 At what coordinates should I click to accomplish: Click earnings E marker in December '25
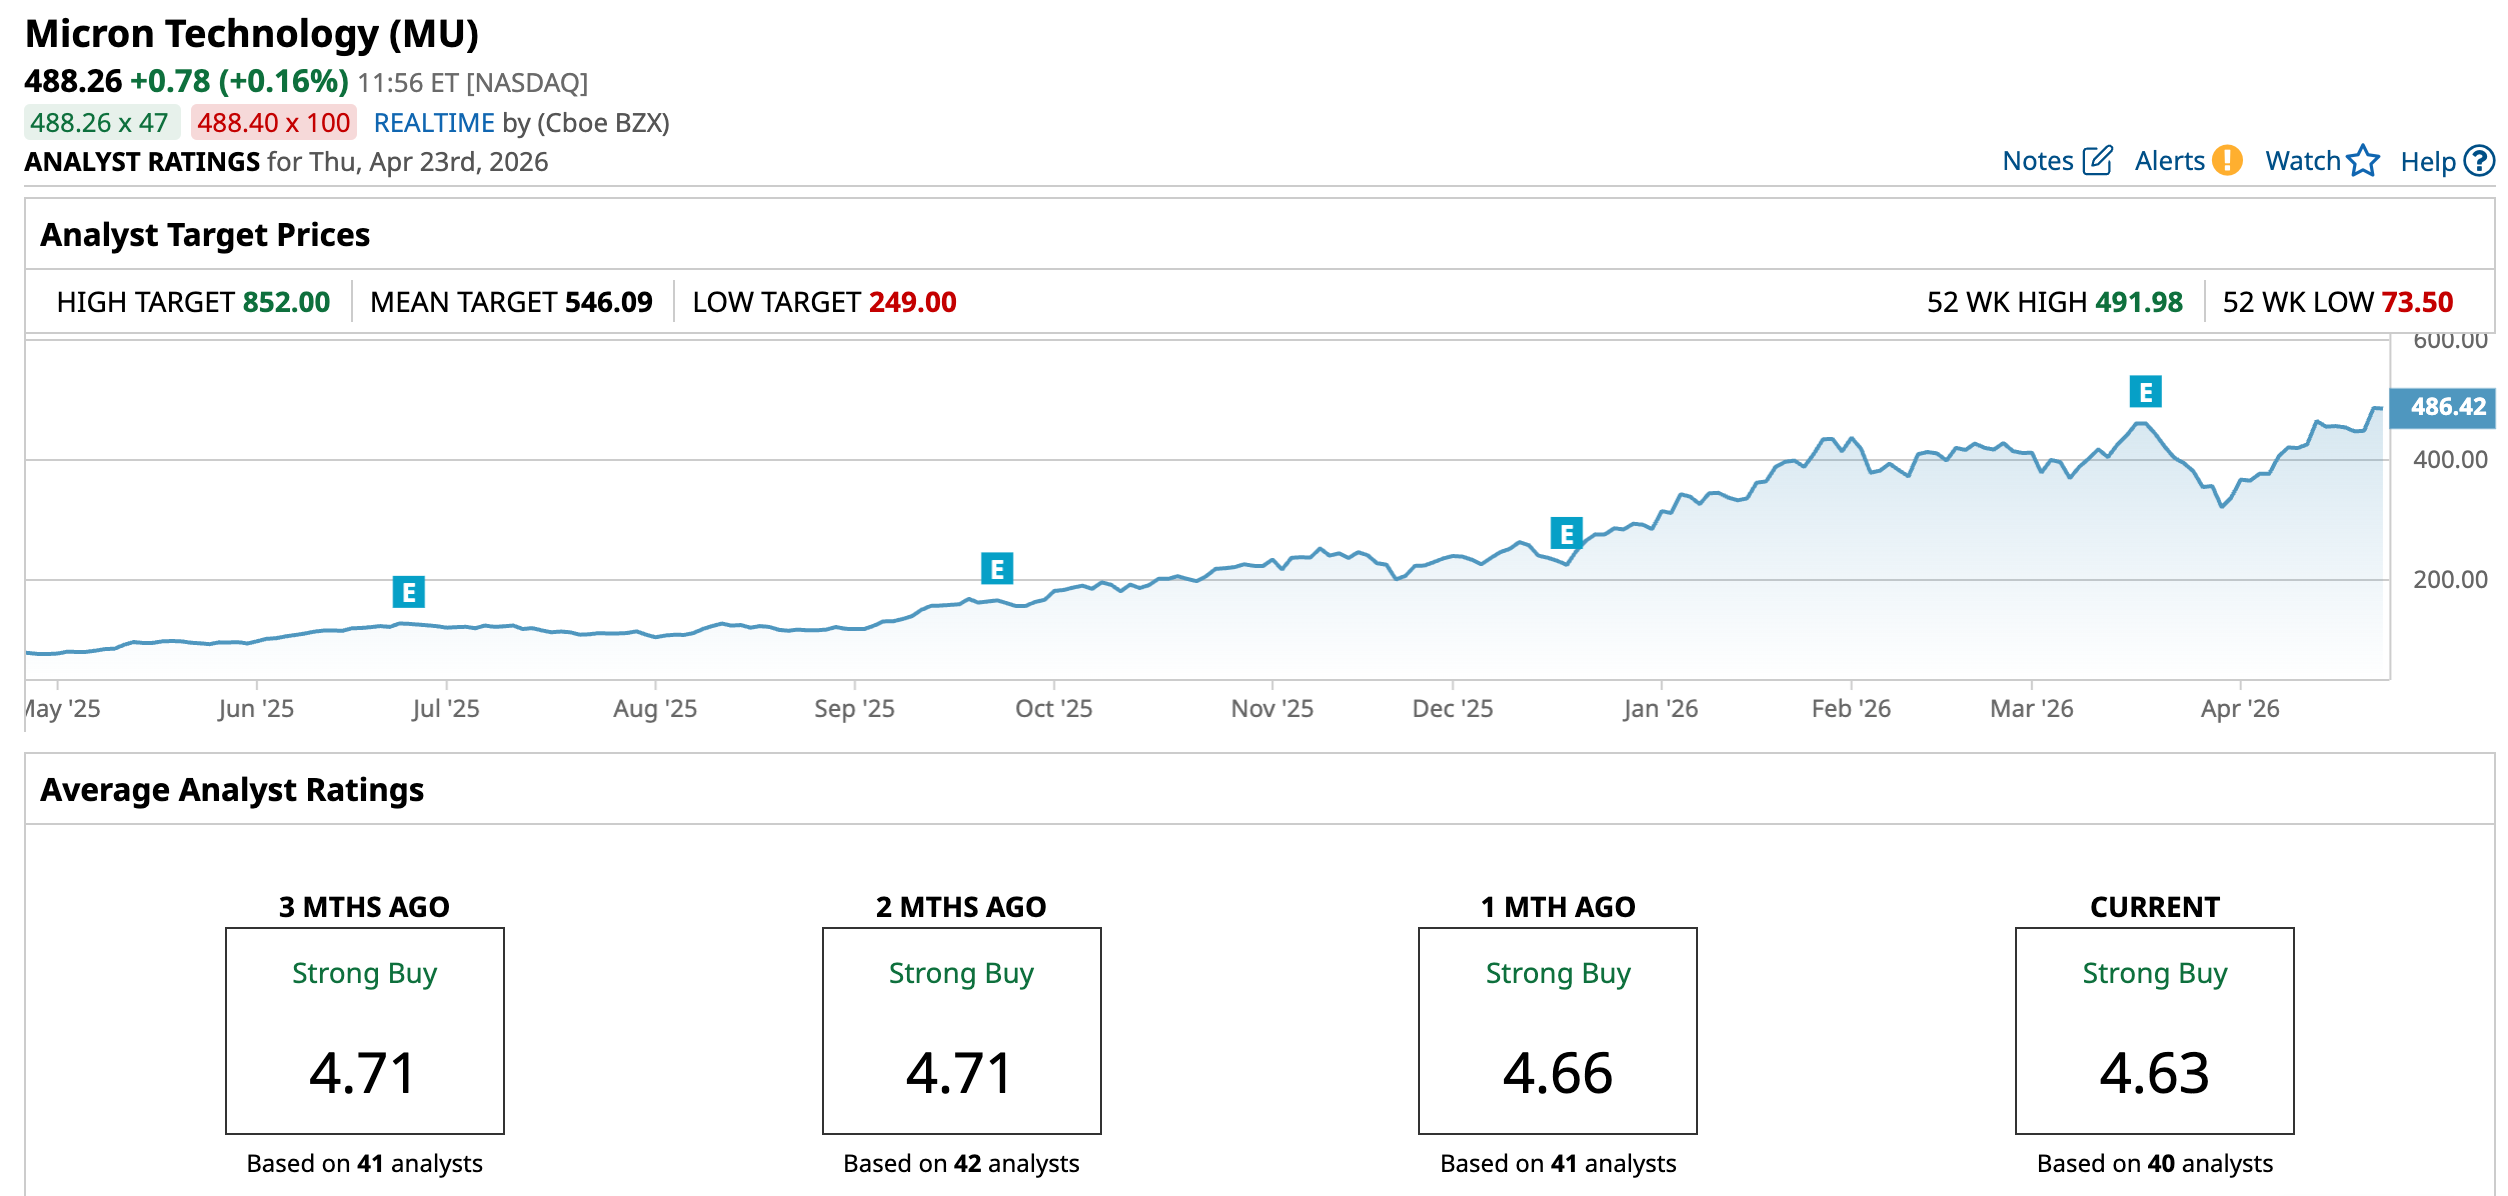pos(1566,534)
